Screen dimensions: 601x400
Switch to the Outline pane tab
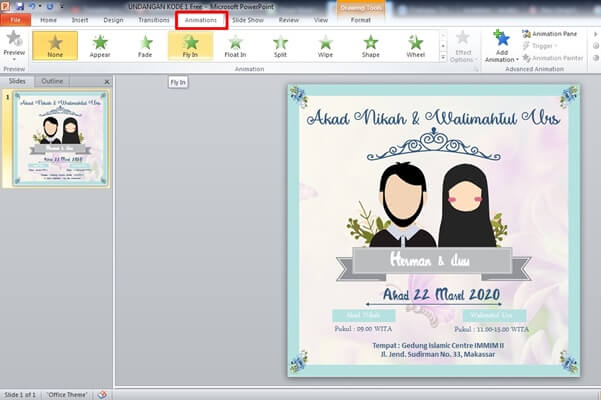[52, 81]
